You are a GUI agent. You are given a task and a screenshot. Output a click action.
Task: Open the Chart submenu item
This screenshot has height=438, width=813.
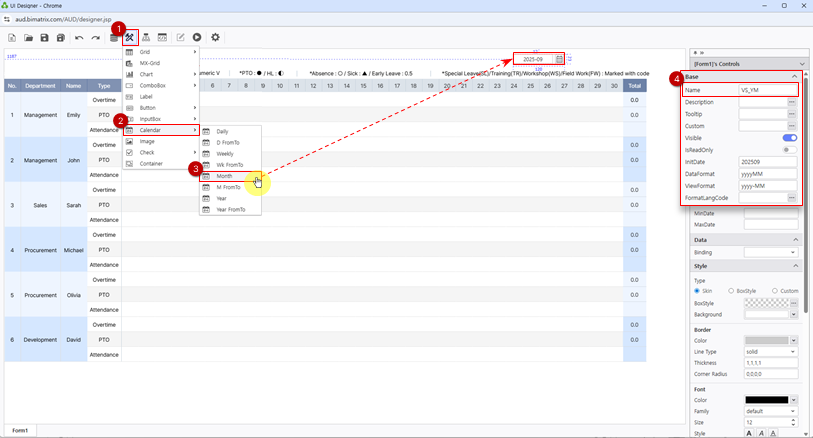(x=161, y=74)
